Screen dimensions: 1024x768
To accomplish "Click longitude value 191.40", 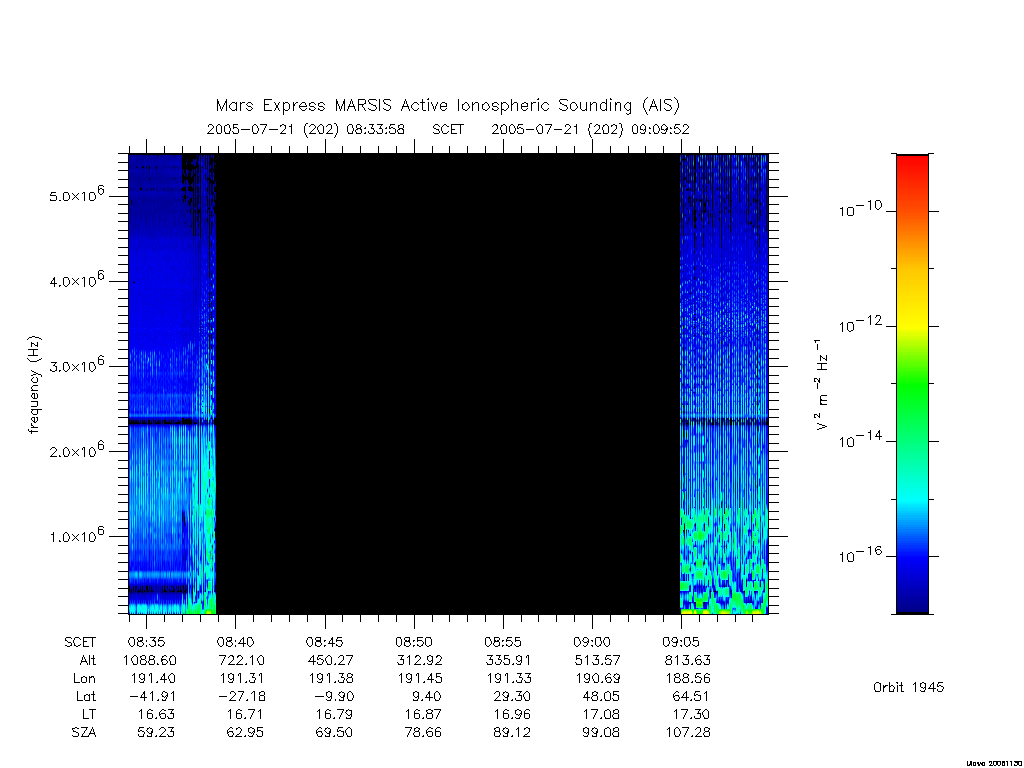I will [x=153, y=679].
